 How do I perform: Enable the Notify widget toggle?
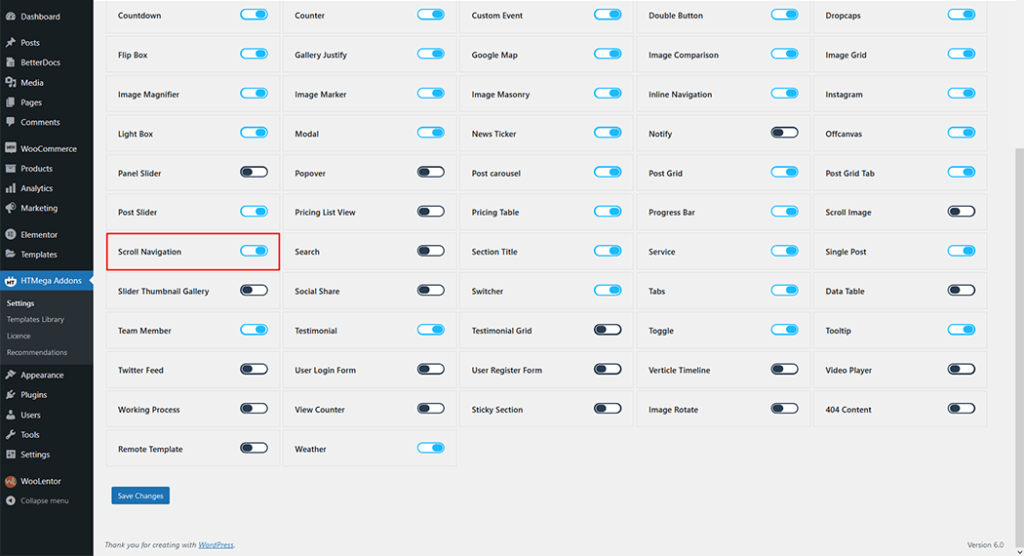[x=784, y=133]
